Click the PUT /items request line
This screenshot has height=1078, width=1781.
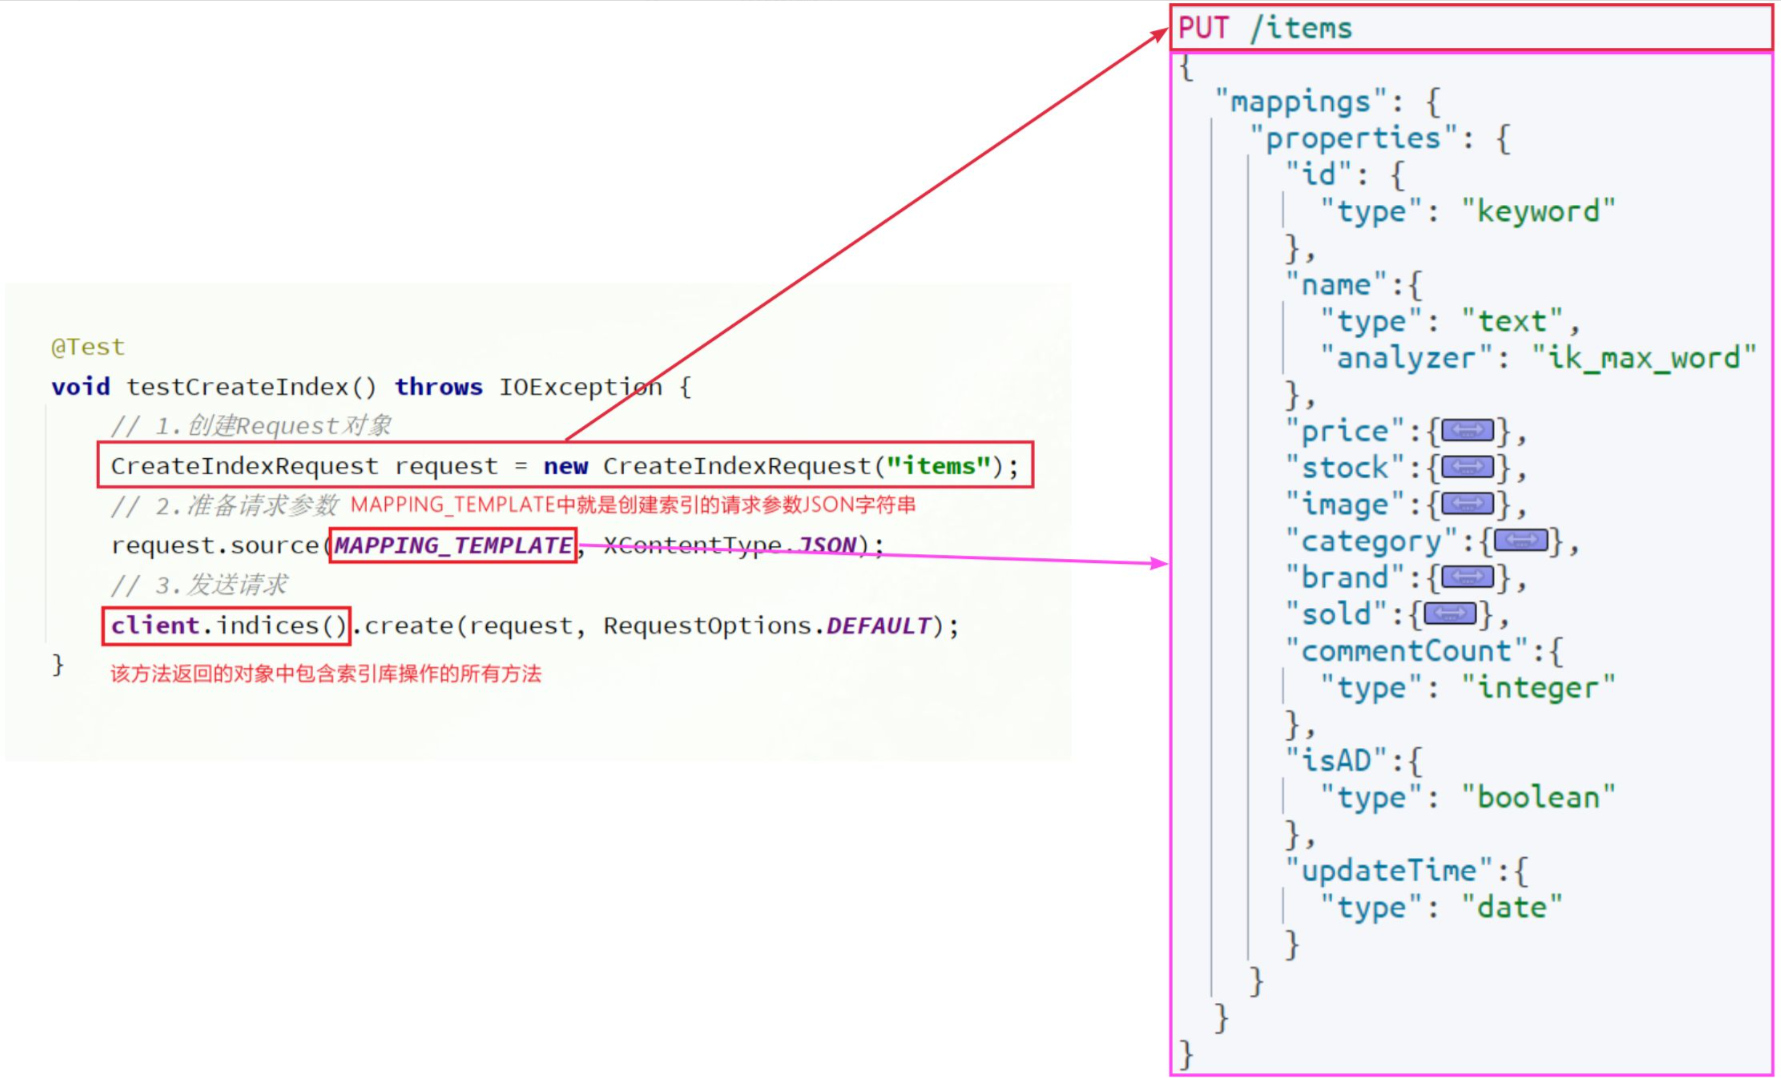pos(1265,28)
